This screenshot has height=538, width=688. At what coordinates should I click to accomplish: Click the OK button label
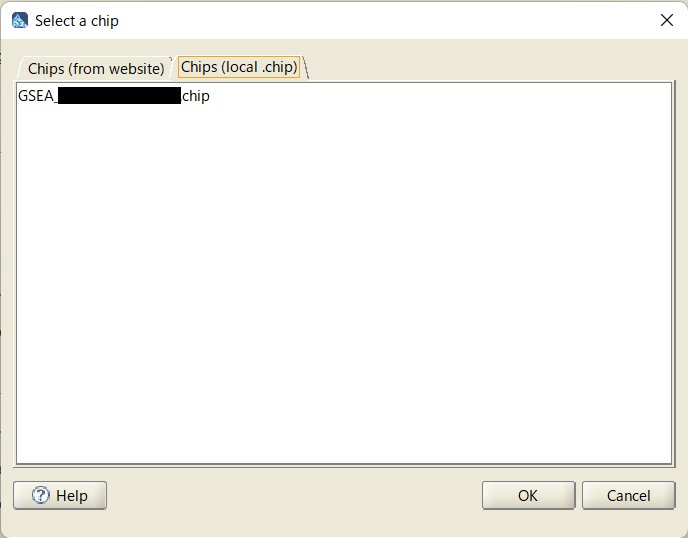click(x=528, y=495)
